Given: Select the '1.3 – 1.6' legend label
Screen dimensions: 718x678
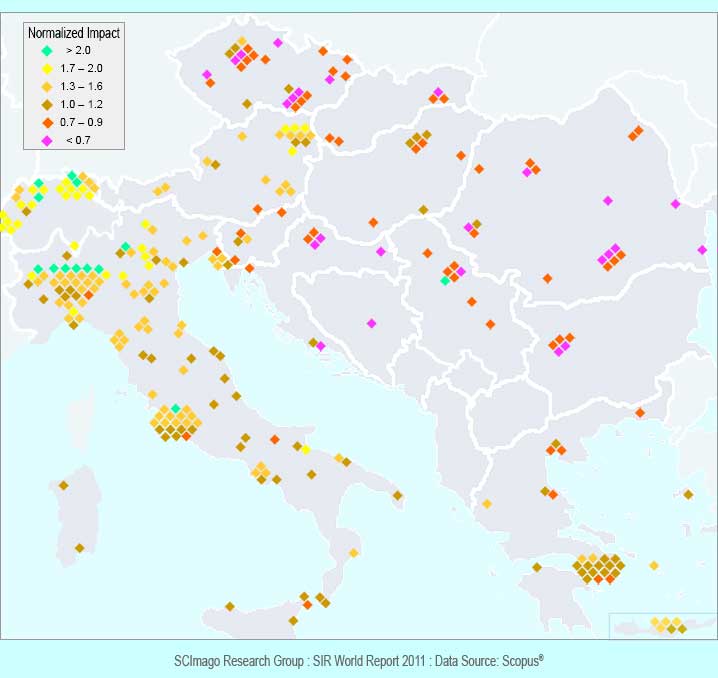Looking at the screenshot, I should pyautogui.click(x=81, y=87).
